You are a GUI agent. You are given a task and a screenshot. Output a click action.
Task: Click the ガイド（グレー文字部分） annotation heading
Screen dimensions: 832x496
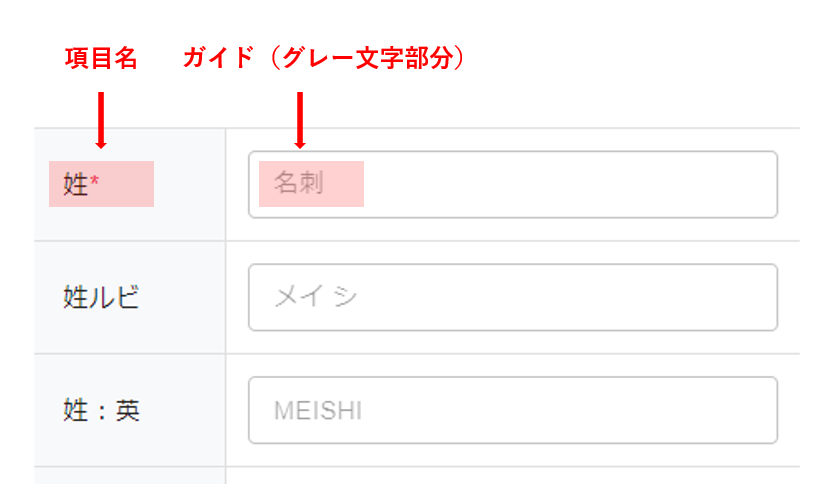point(325,59)
